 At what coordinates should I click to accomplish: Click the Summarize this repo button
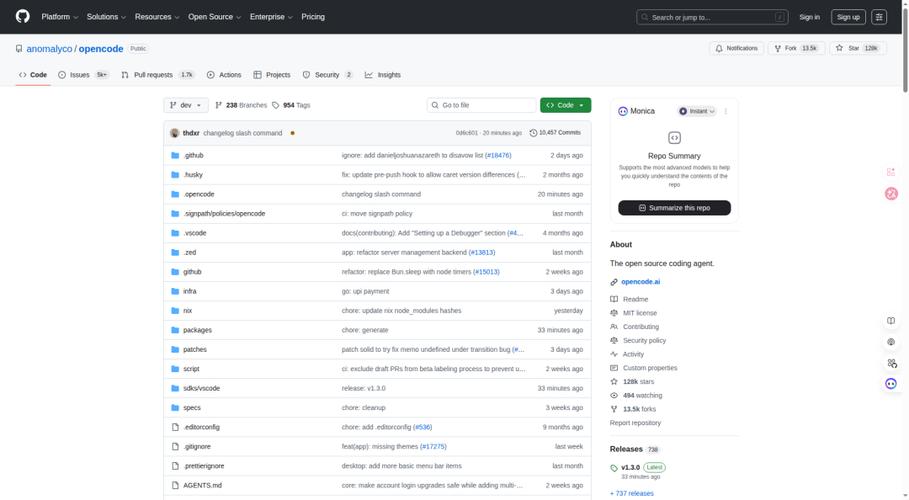(x=674, y=208)
